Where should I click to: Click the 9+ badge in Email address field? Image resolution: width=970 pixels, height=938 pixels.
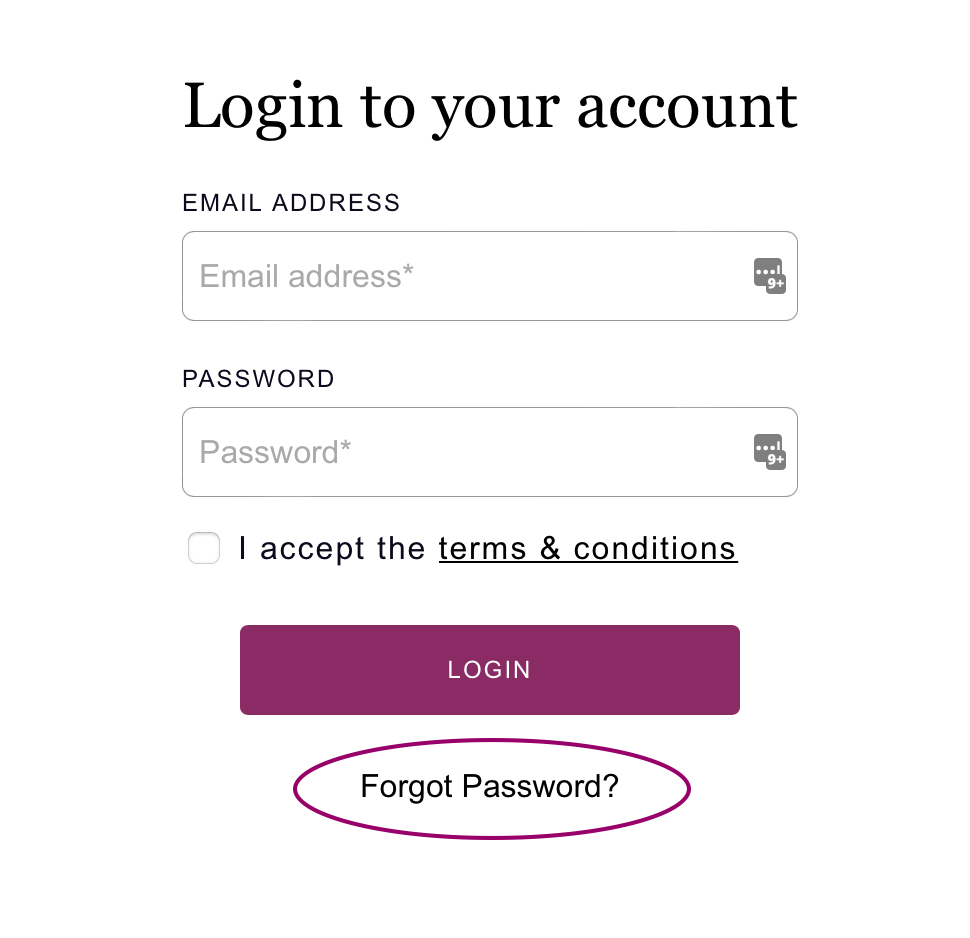(776, 284)
